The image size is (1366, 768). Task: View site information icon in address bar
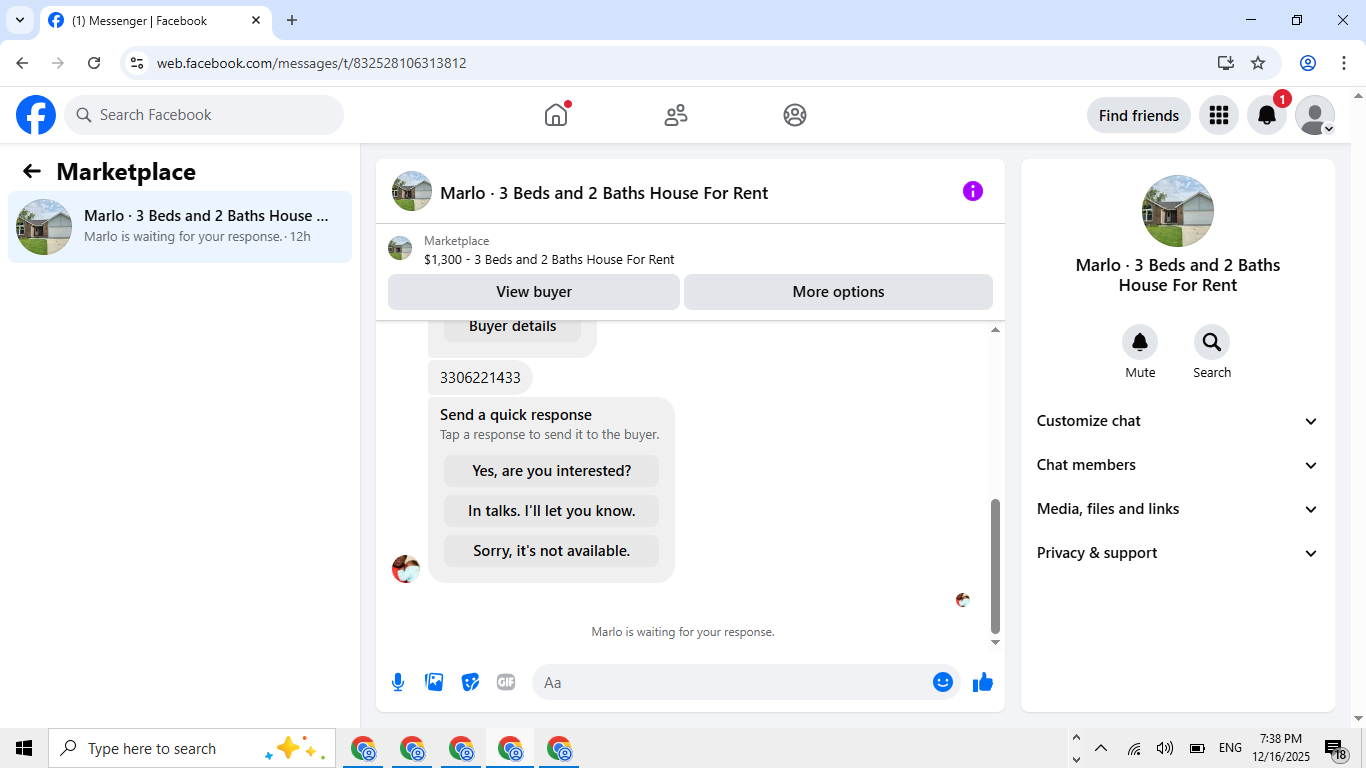point(137,63)
